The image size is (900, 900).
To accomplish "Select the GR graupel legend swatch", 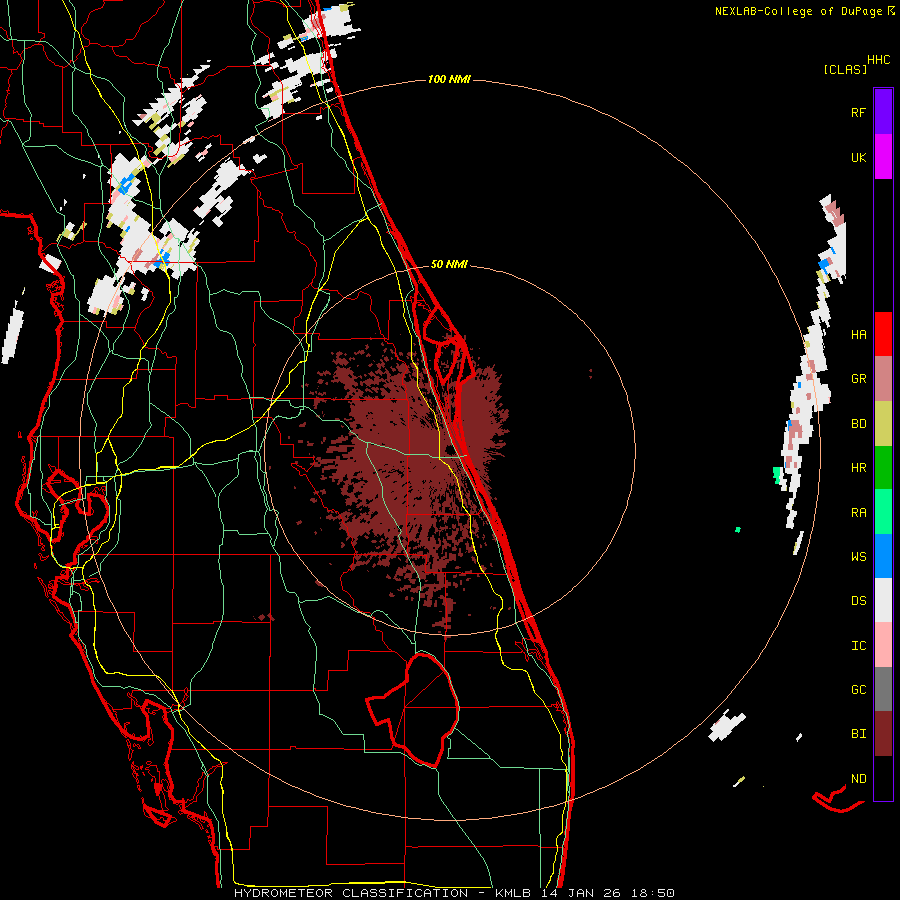I will point(883,378).
